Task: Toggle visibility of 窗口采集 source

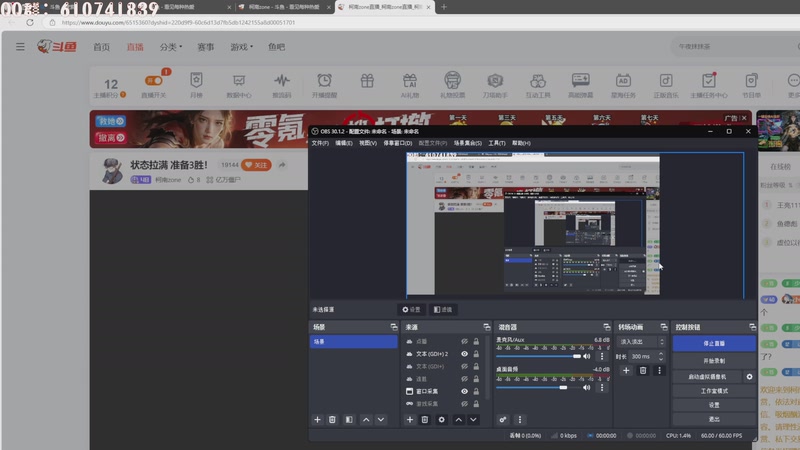Action: (x=464, y=391)
